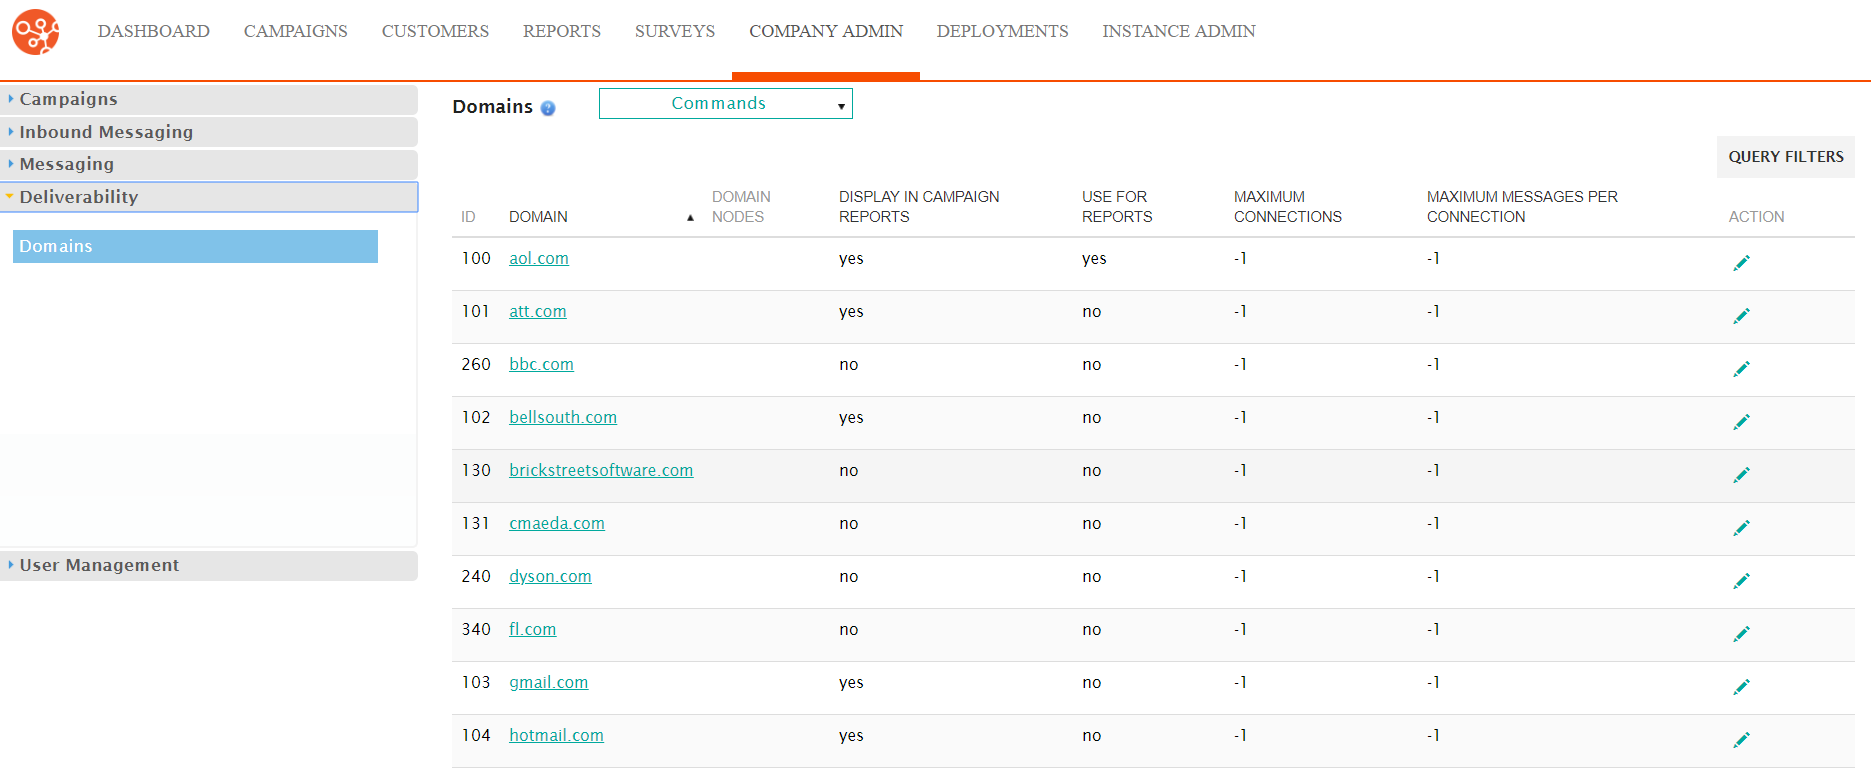Select the Company Admin tab

point(826,31)
